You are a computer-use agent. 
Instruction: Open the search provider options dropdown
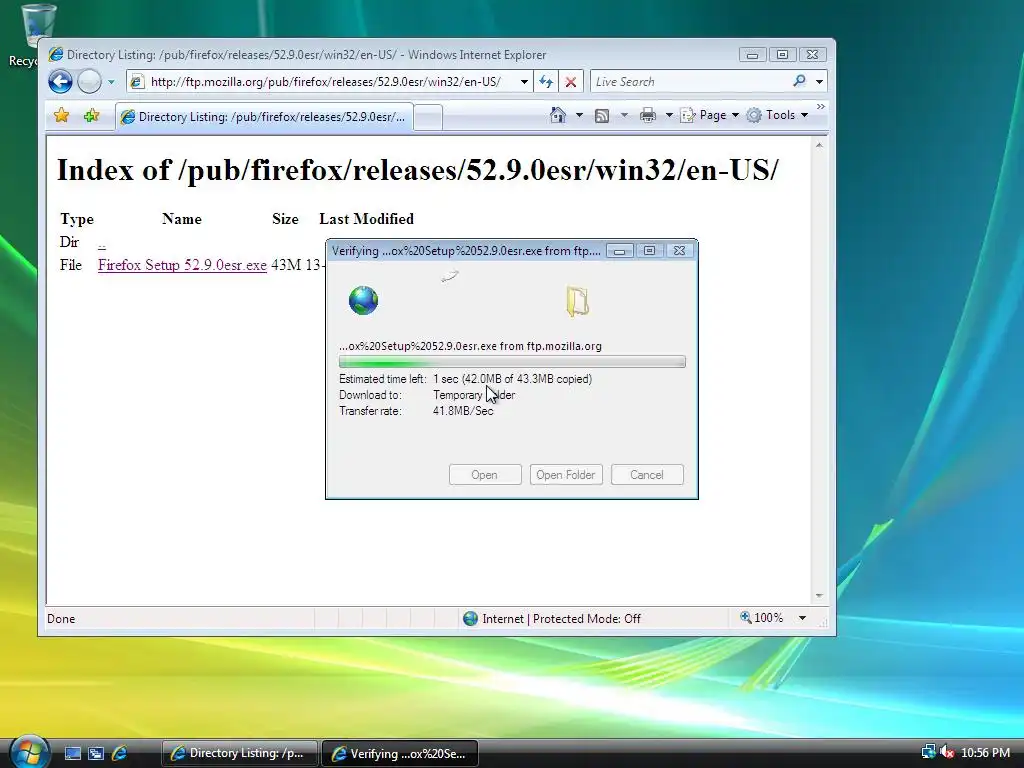pyautogui.click(x=819, y=82)
